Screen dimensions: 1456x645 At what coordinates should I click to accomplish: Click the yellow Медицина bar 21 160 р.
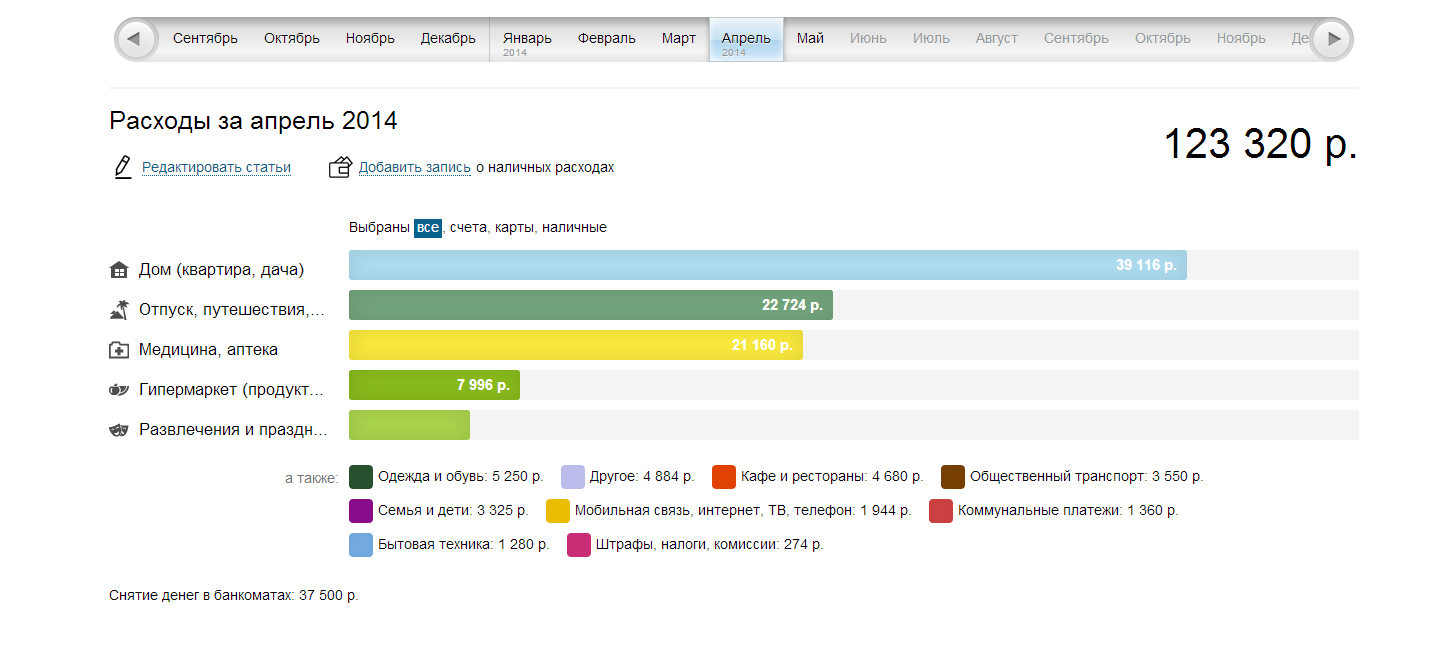[576, 345]
